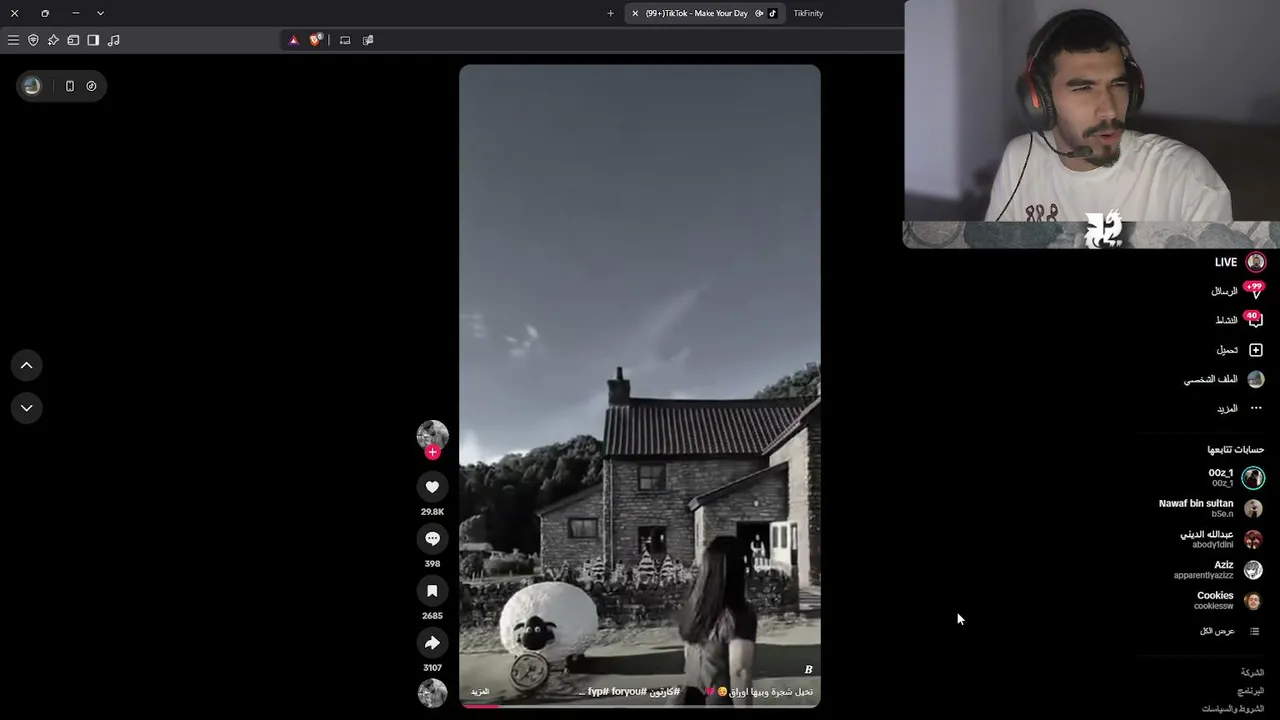Open the wallet icon in browser toolbar

click(73, 40)
